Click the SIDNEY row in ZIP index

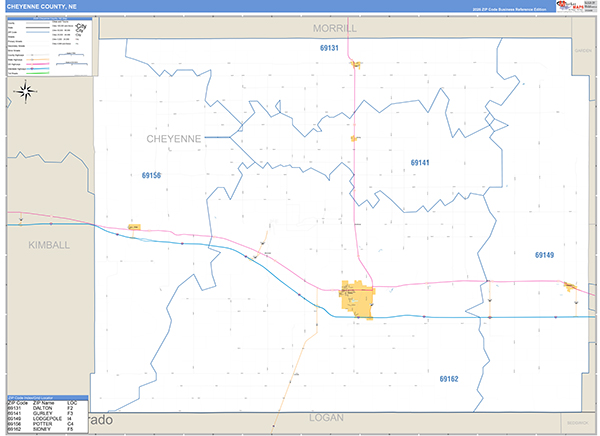(47, 429)
